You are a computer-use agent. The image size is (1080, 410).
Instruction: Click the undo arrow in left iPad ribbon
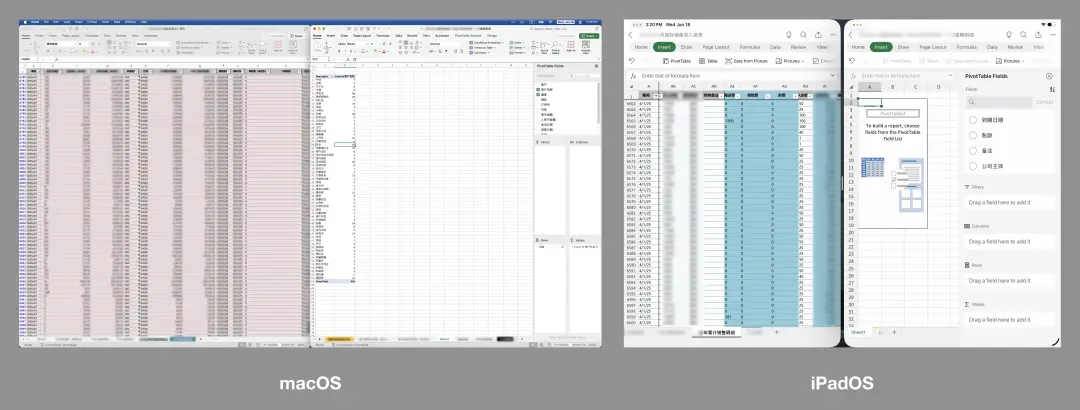pos(634,61)
